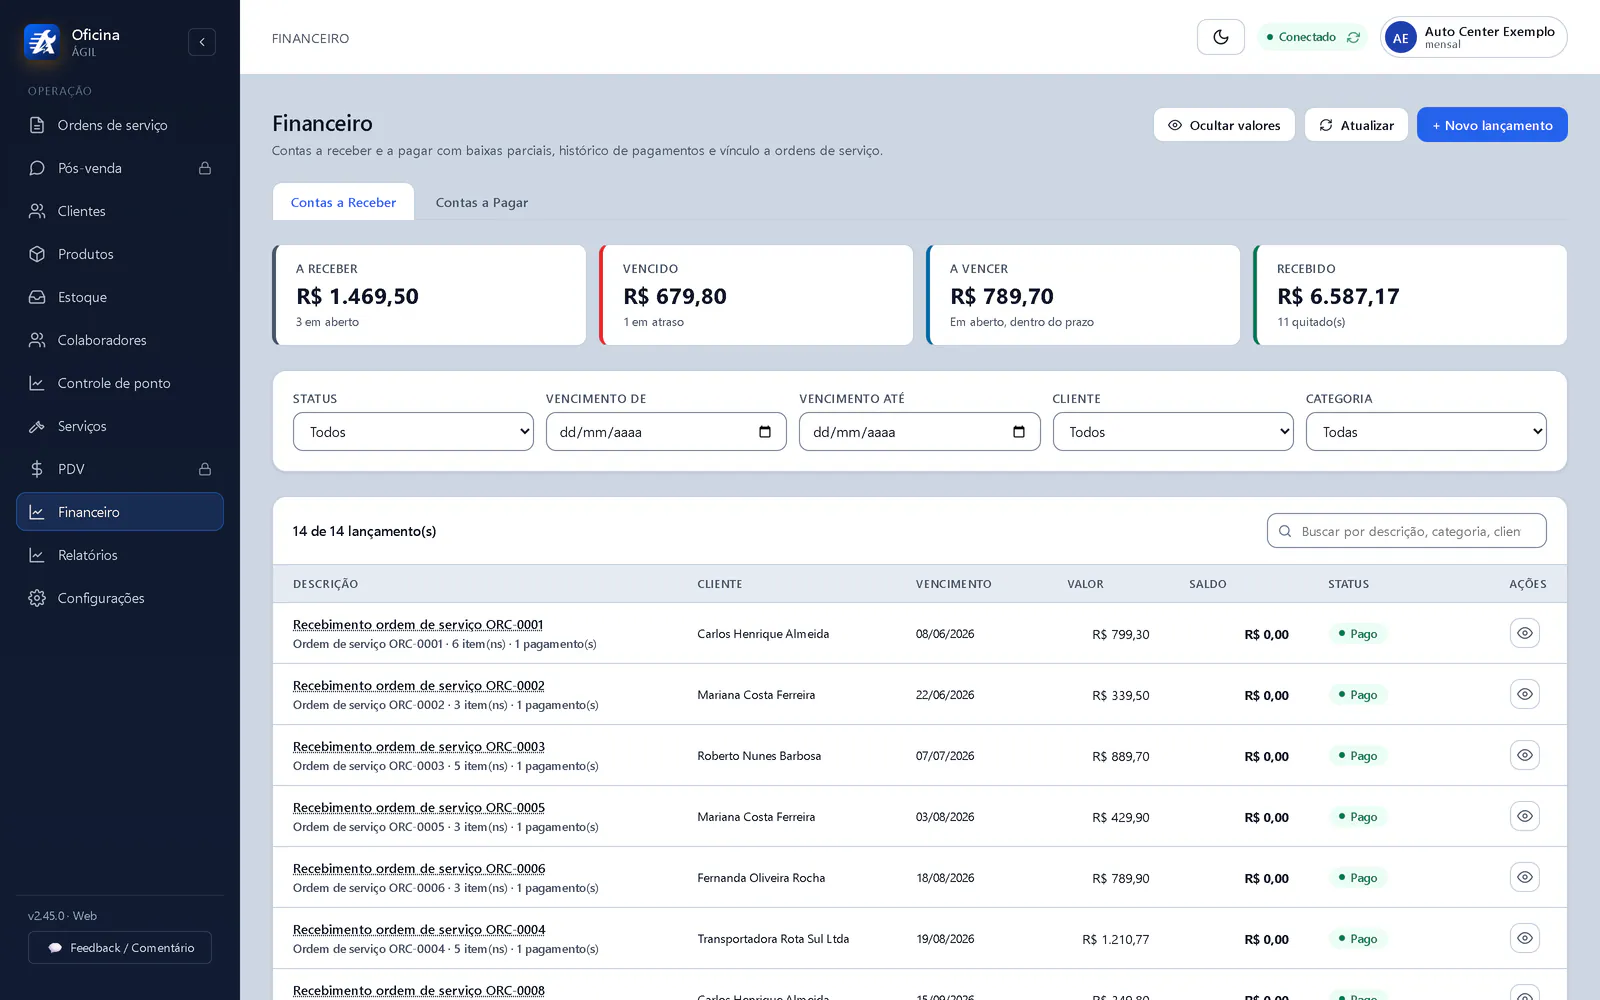Click the sync refresh icon next to Conectado
Screen dimensions: 1600x1000
pos(1353,37)
